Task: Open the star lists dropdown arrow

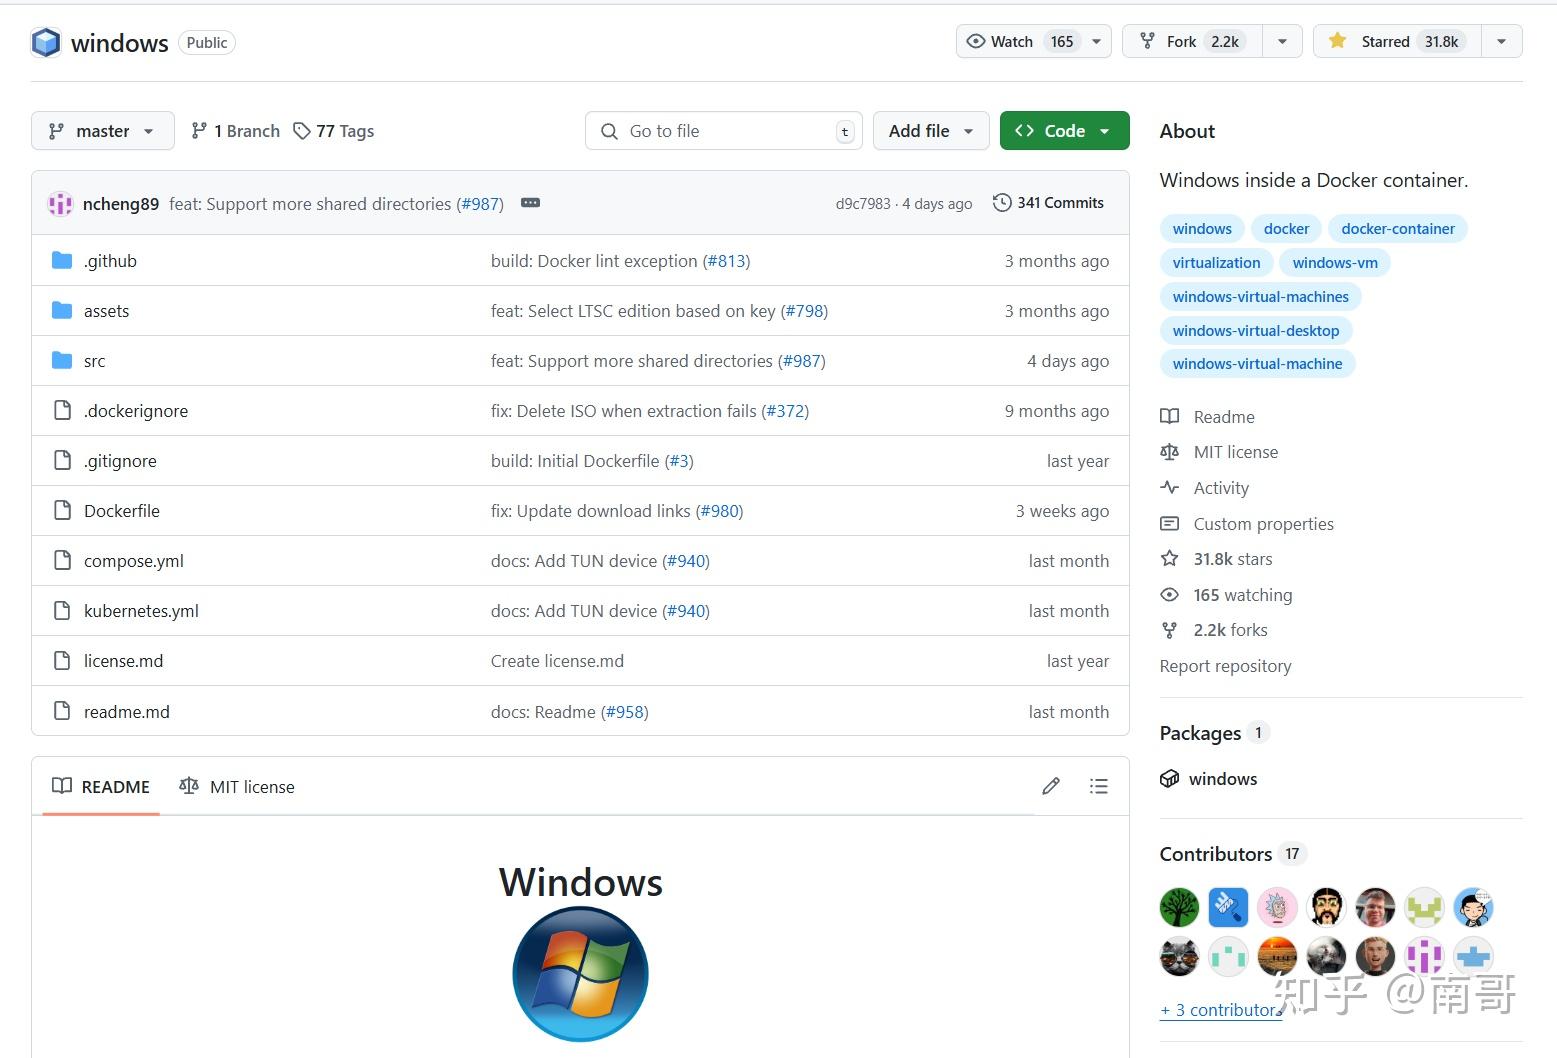Action: pos(1501,42)
